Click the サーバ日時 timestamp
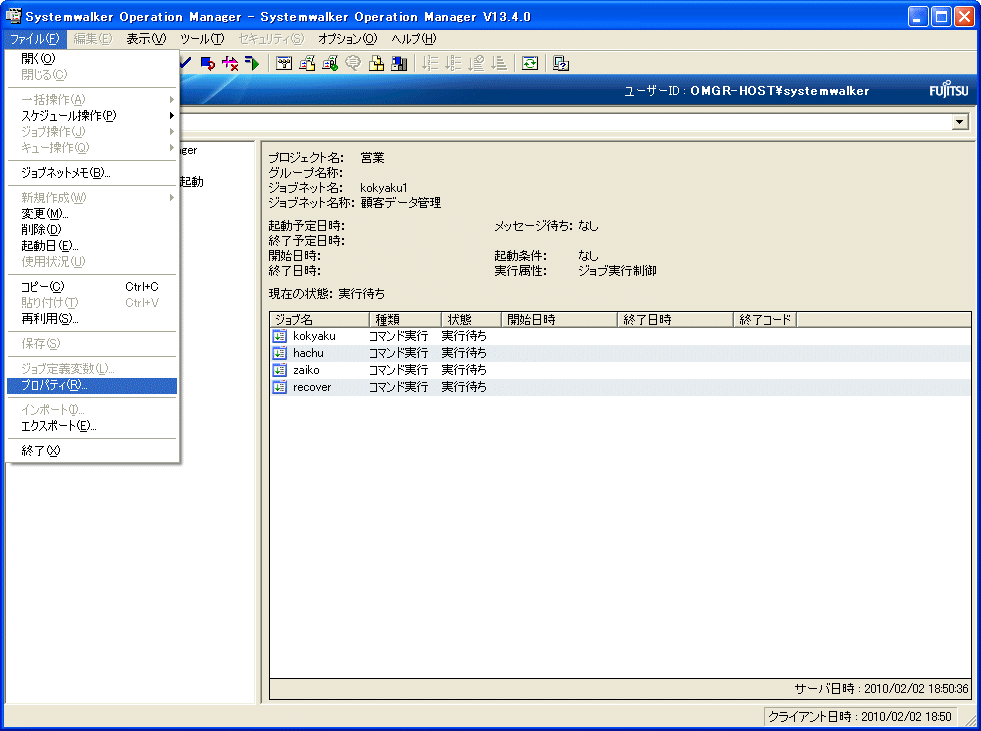 tap(882, 688)
